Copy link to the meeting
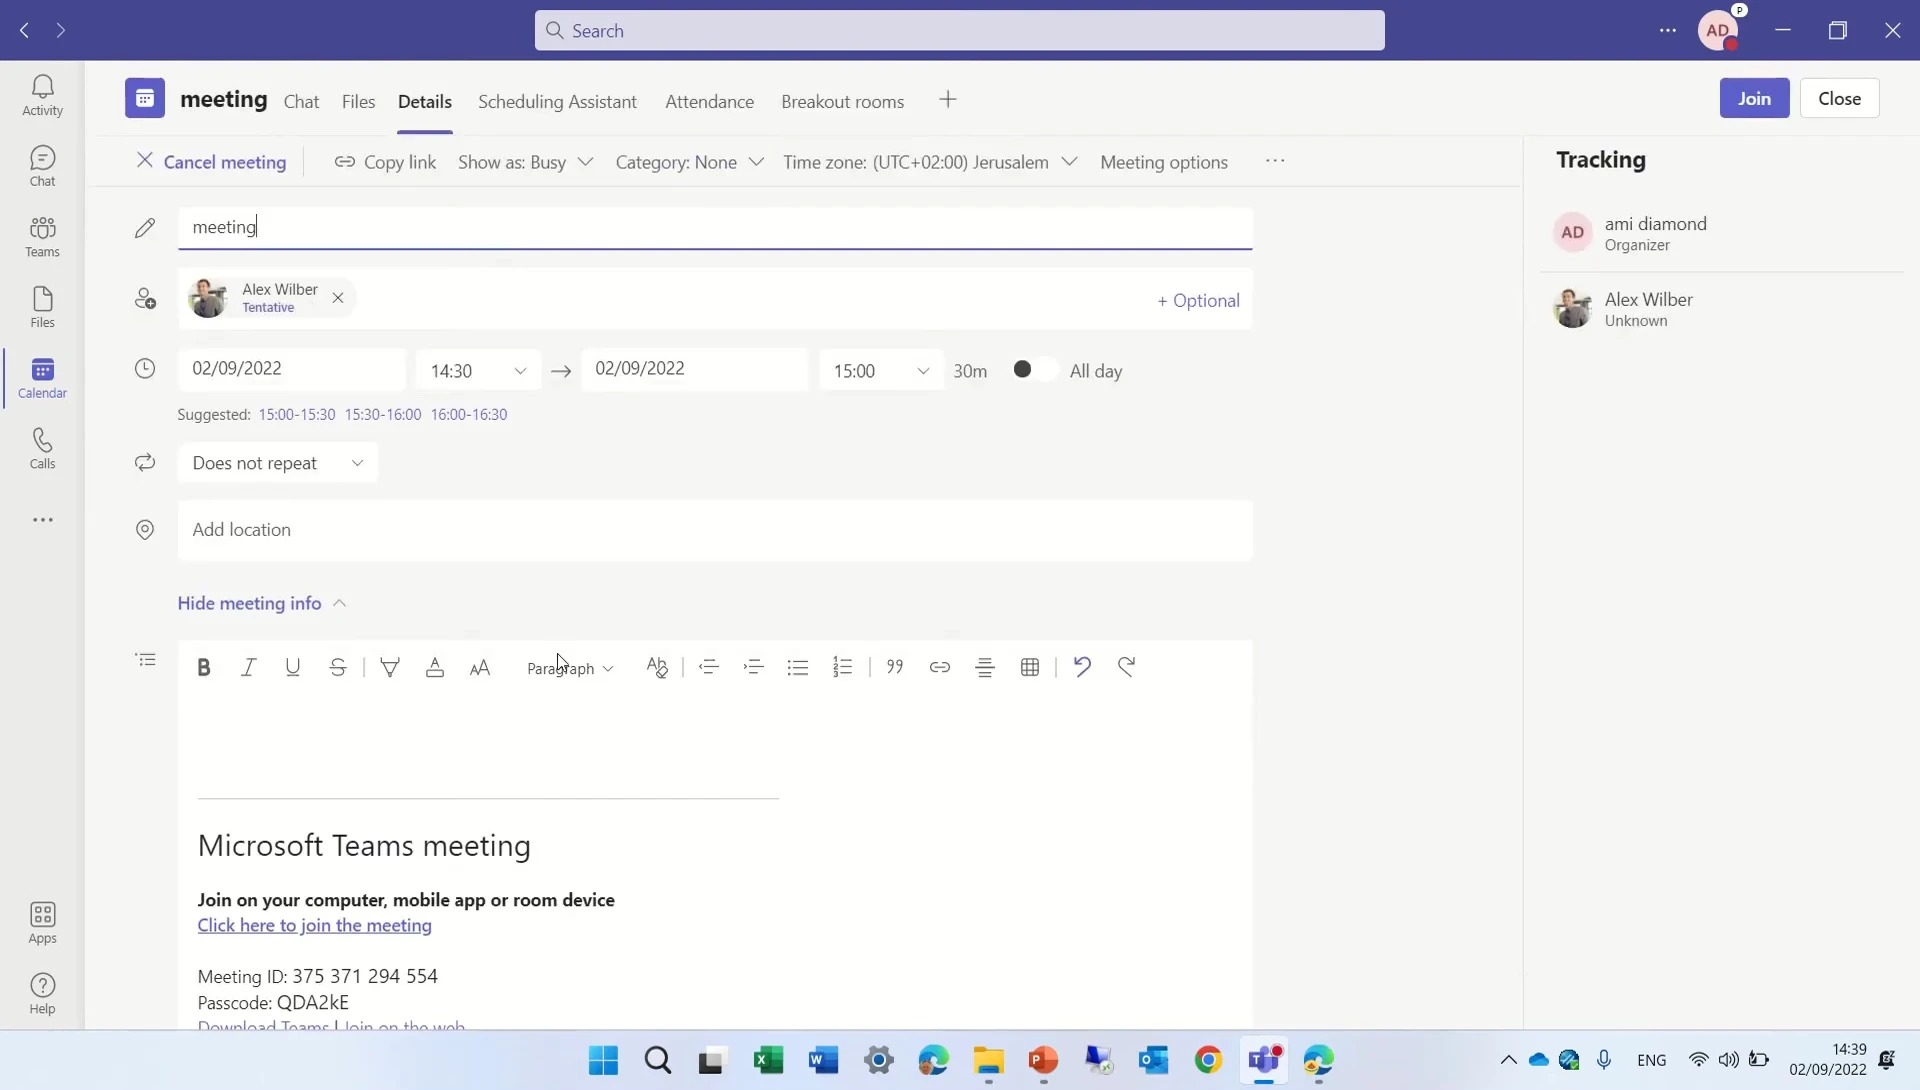1920x1090 pixels. [x=385, y=162]
